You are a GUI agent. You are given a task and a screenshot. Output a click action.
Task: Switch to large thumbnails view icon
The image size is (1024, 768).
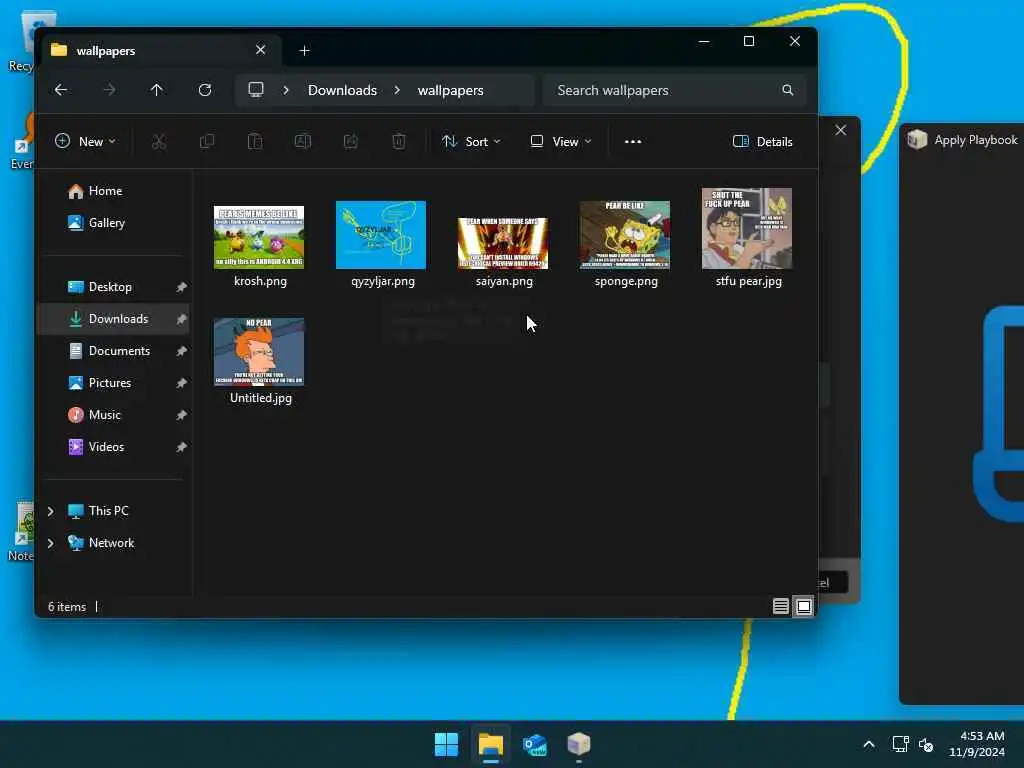pos(804,607)
